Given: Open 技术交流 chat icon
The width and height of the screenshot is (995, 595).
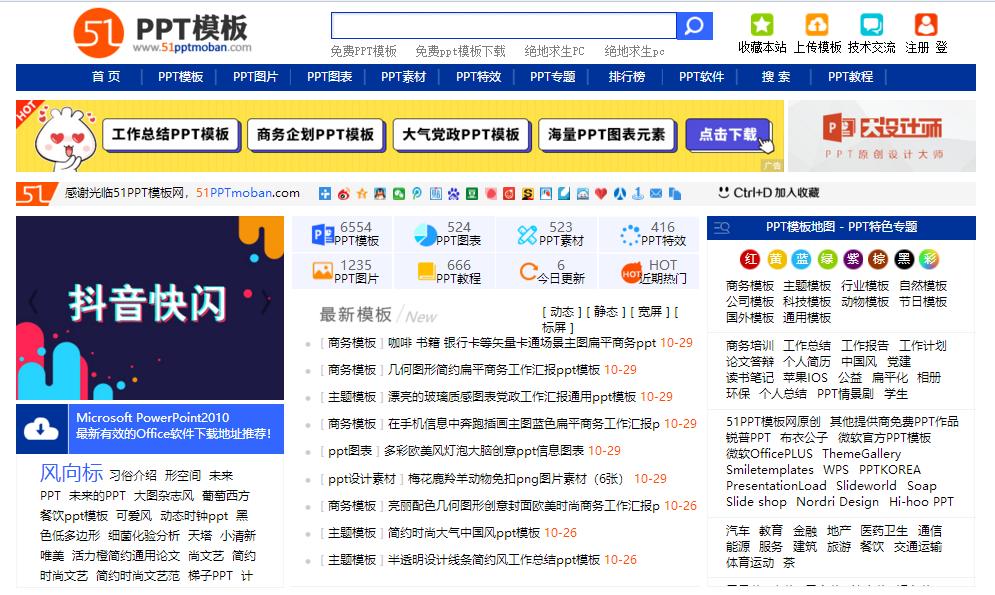Looking at the screenshot, I should coord(872,24).
